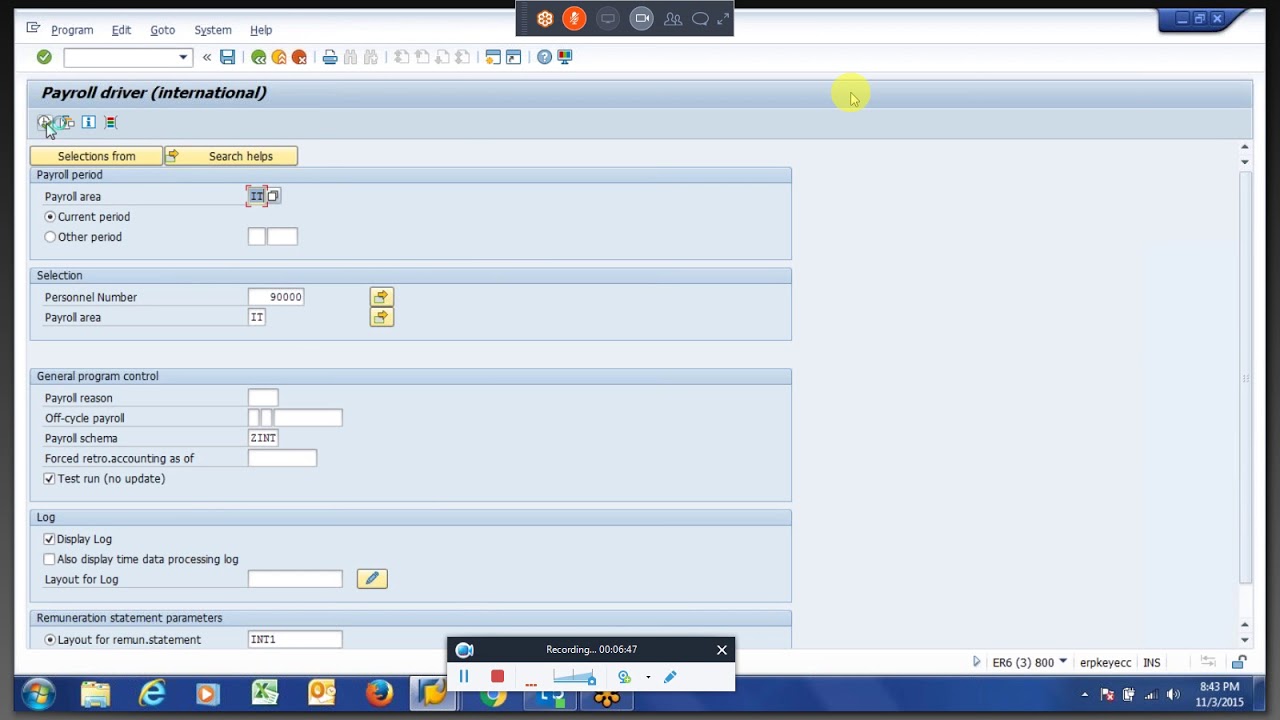Click the double chevron beside command field
Viewport: 1280px width, 720px height.
click(207, 57)
